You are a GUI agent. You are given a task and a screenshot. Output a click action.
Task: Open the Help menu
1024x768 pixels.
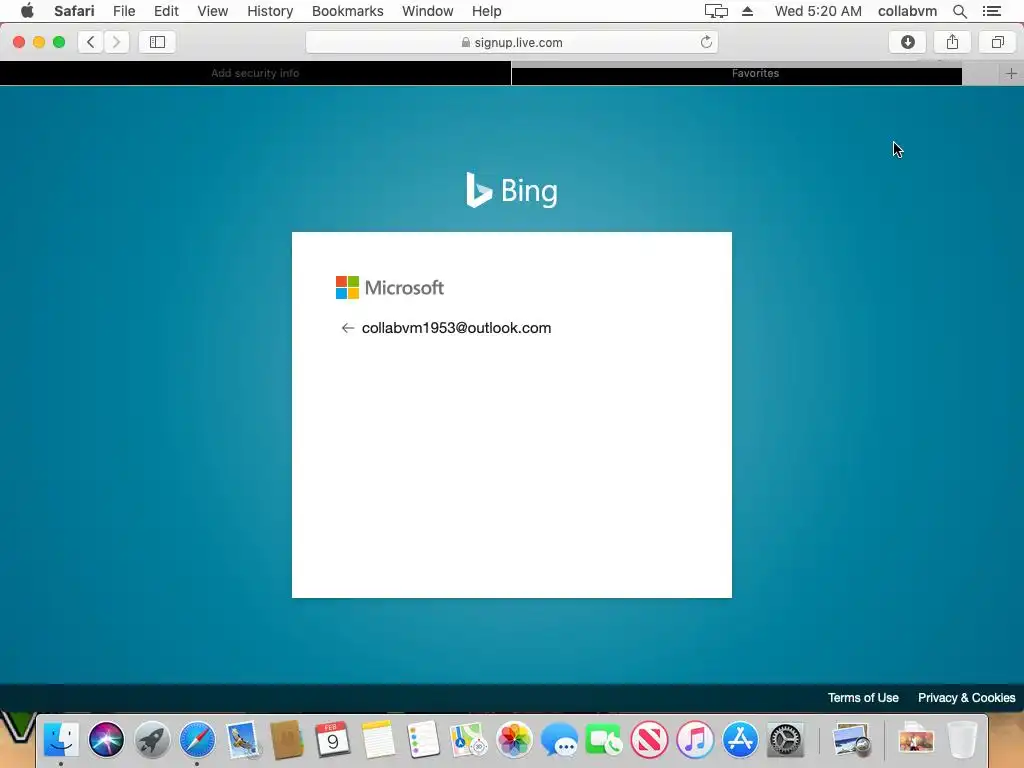click(x=487, y=11)
